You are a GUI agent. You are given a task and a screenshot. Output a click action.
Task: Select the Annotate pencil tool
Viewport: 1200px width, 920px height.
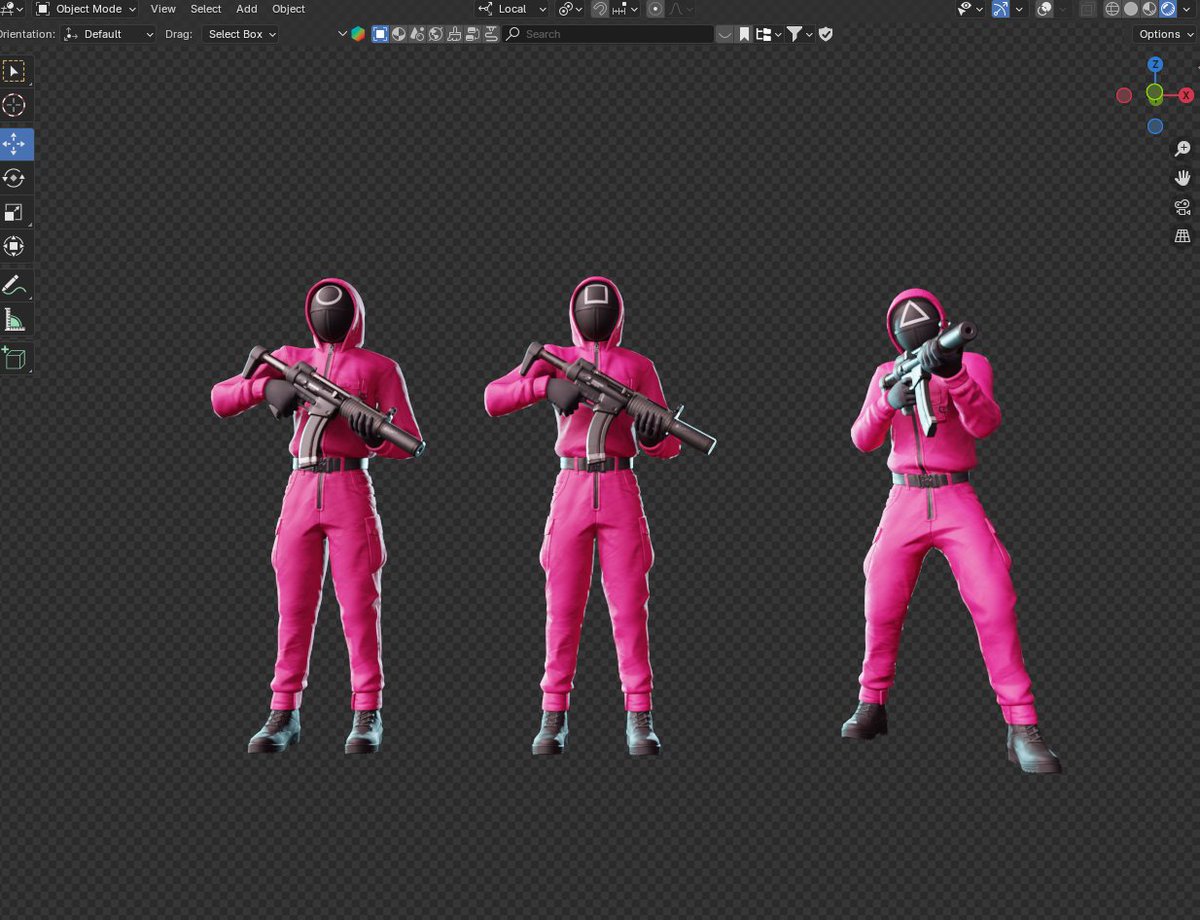pyautogui.click(x=14, y=285)
